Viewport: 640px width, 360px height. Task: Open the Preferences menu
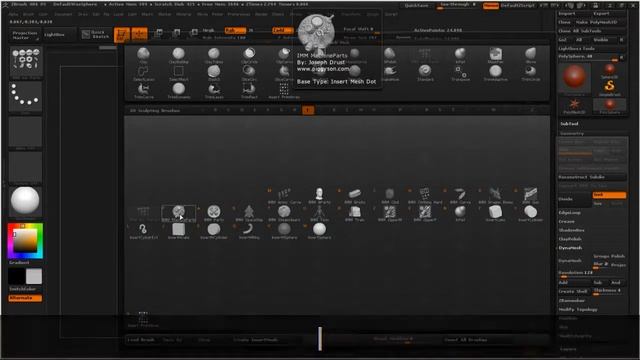pyautogui.click(x=239, y=14)
